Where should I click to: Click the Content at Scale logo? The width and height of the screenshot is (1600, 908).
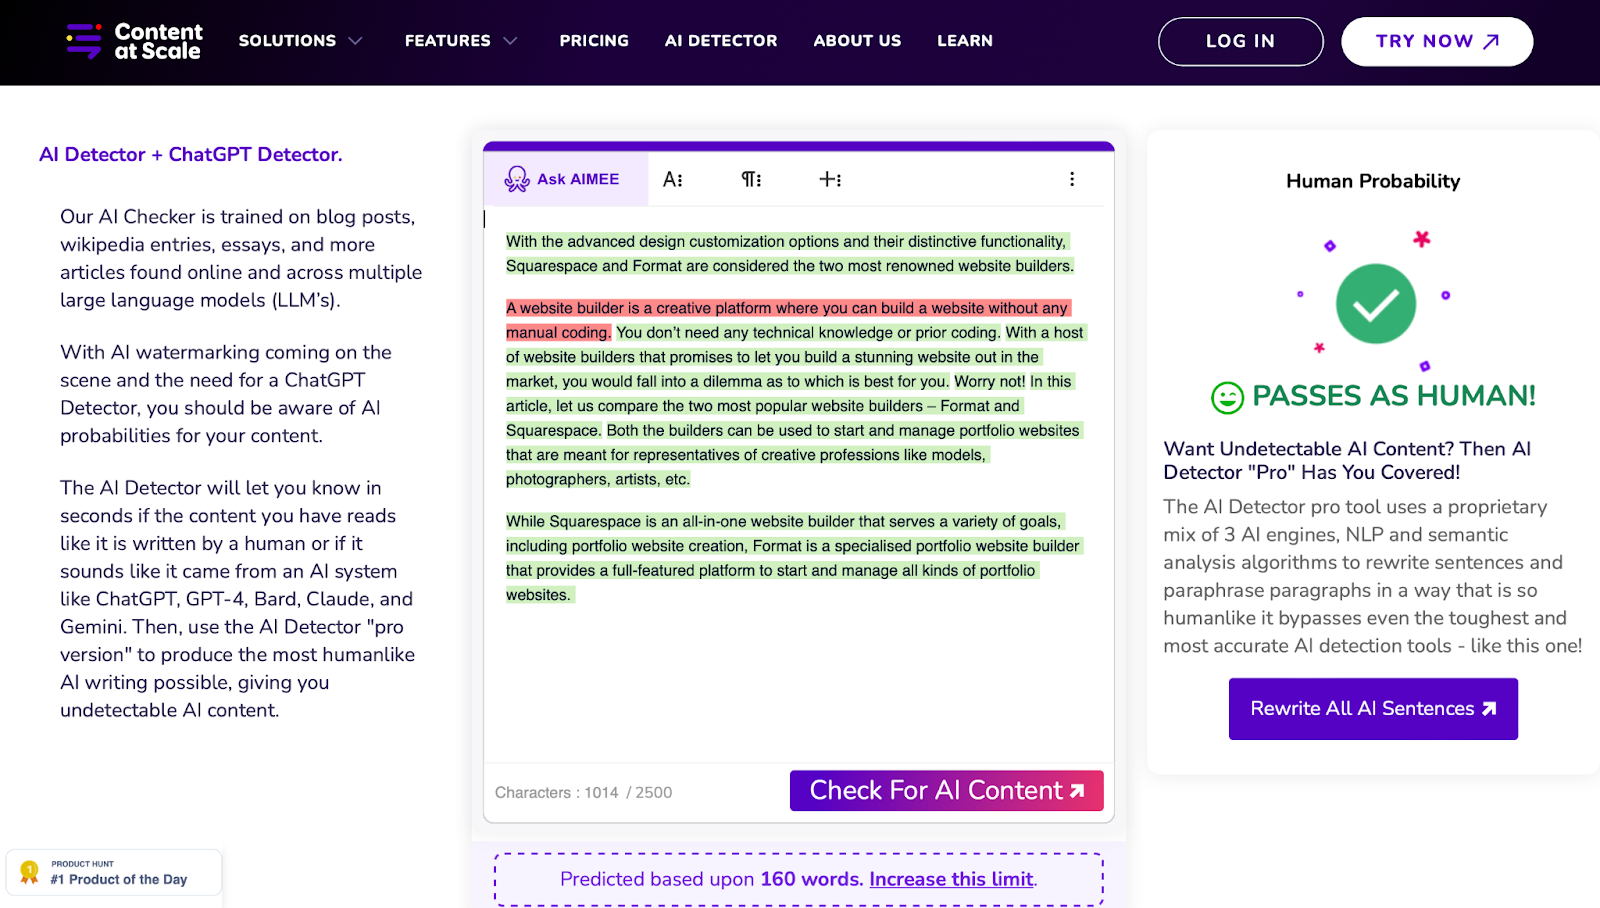[x=133, y=41]
